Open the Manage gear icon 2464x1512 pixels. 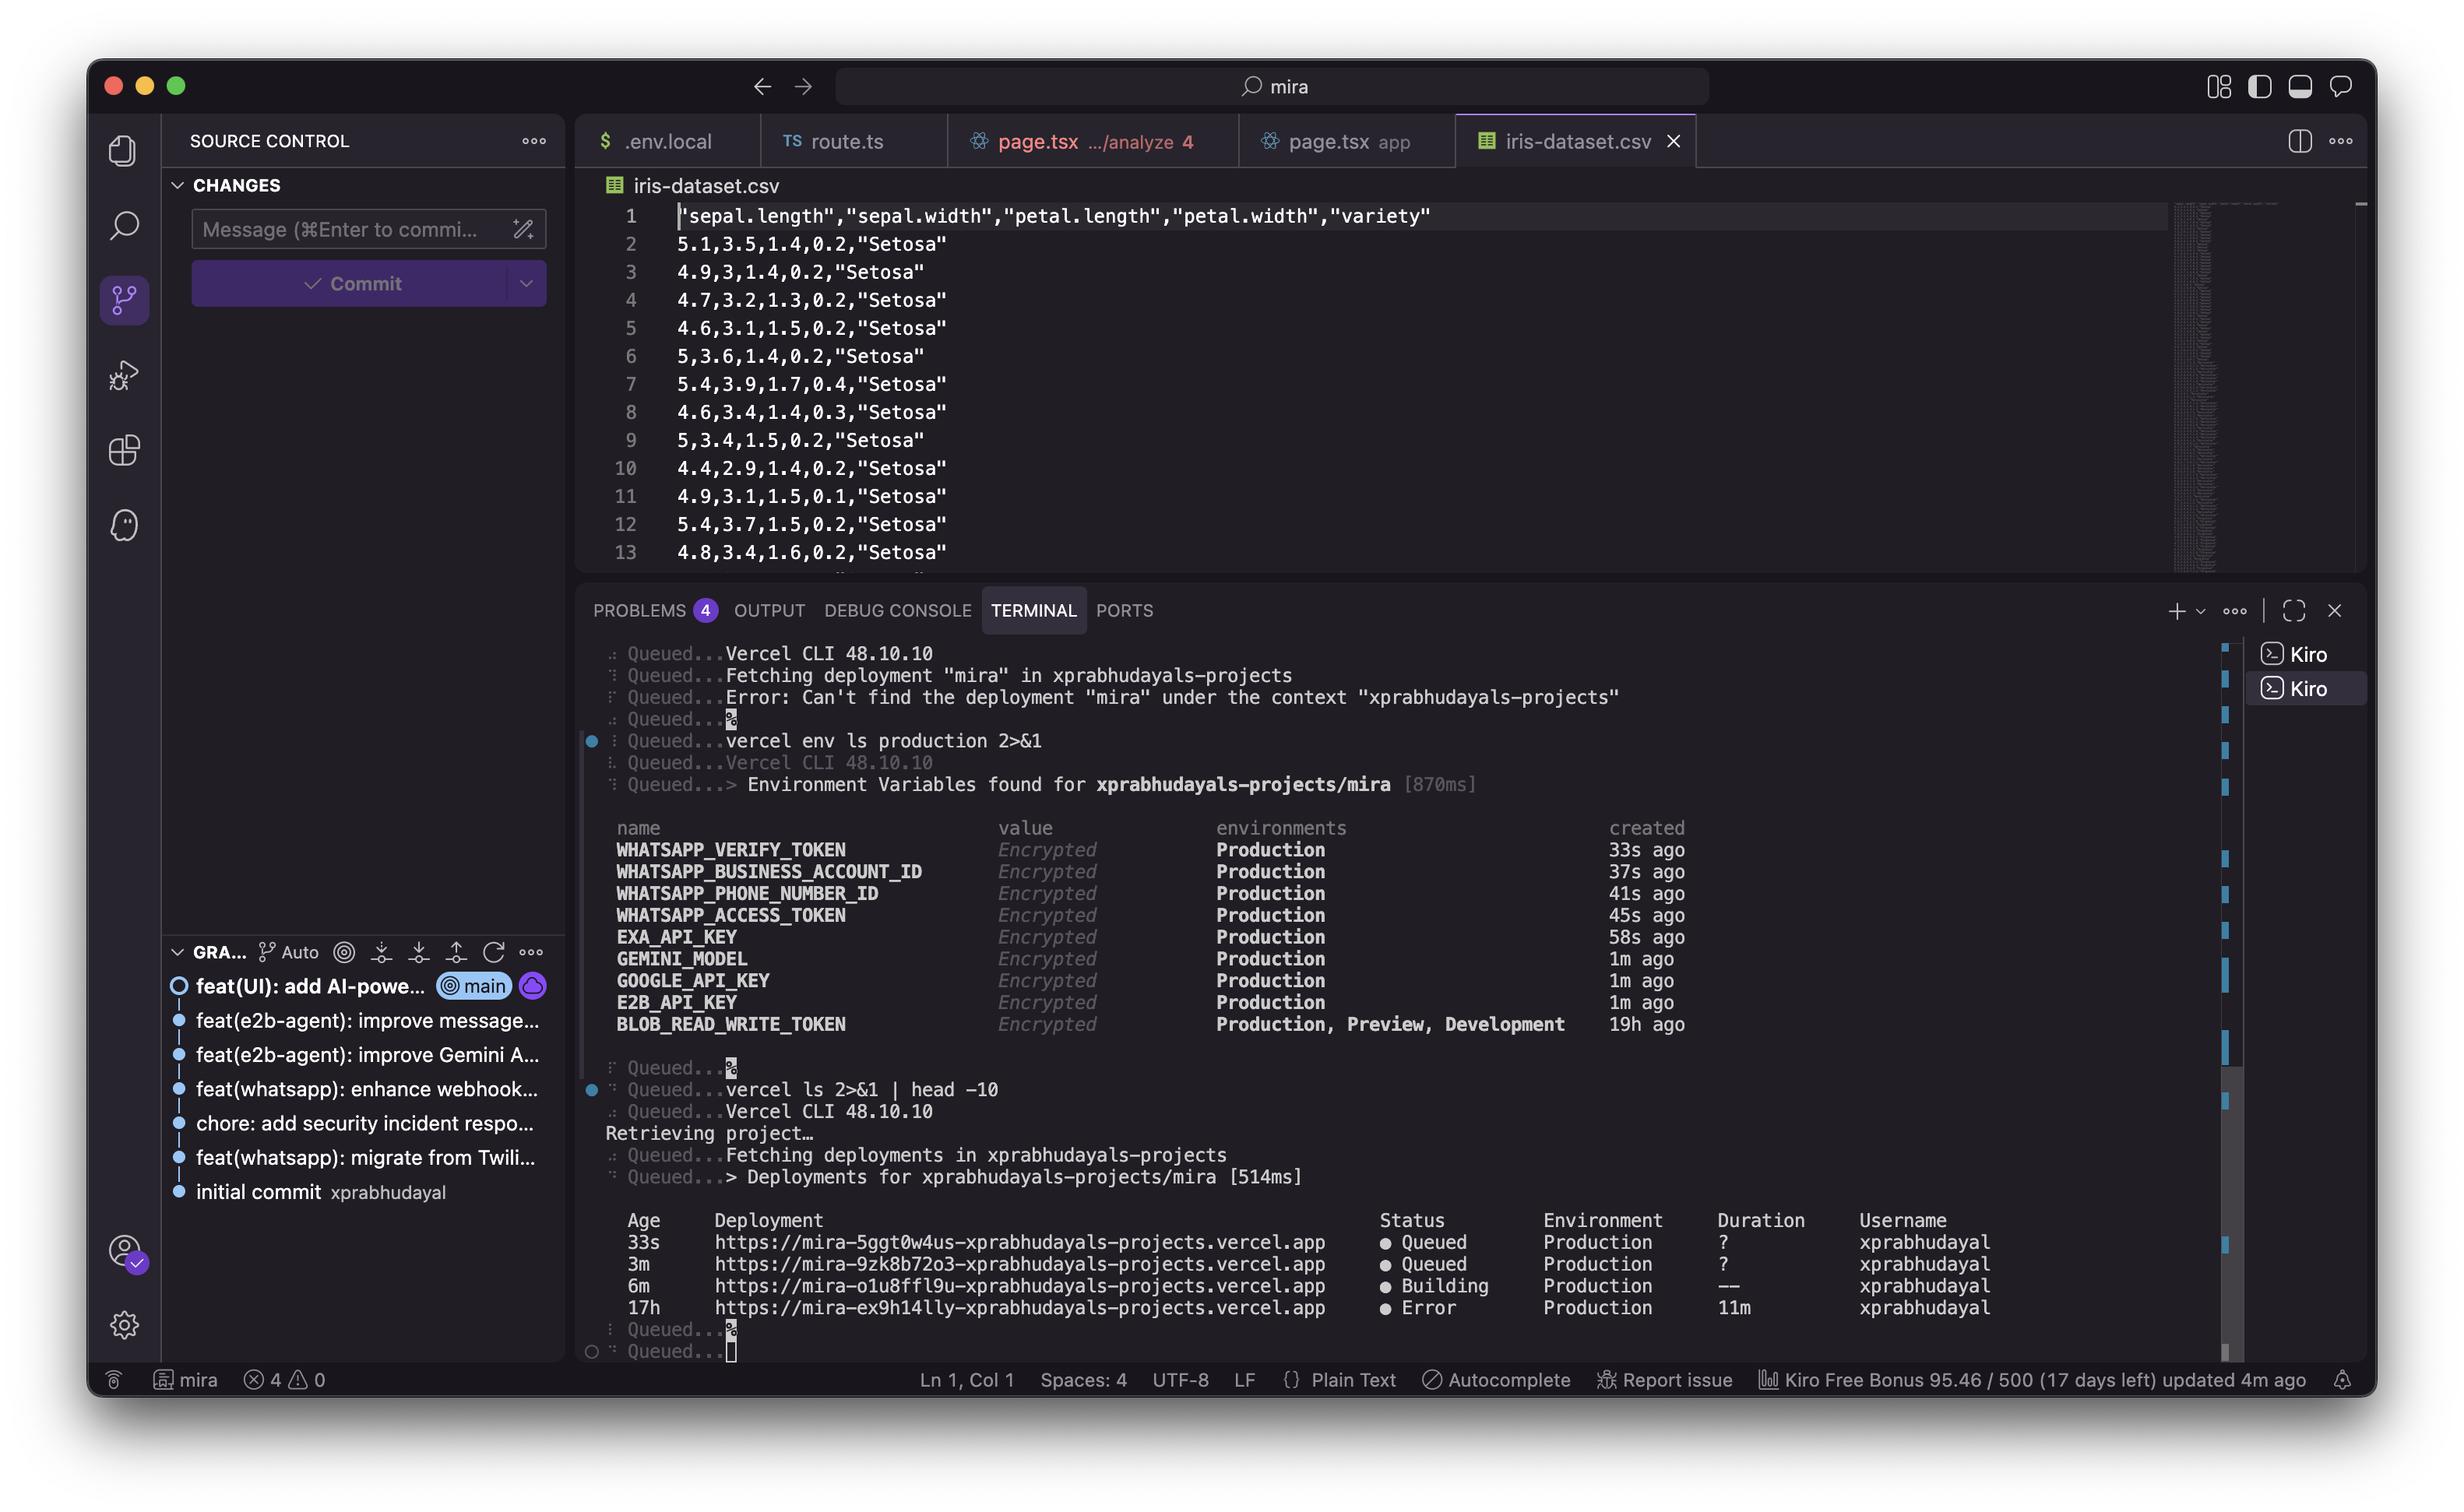[x=123, y=1325]
